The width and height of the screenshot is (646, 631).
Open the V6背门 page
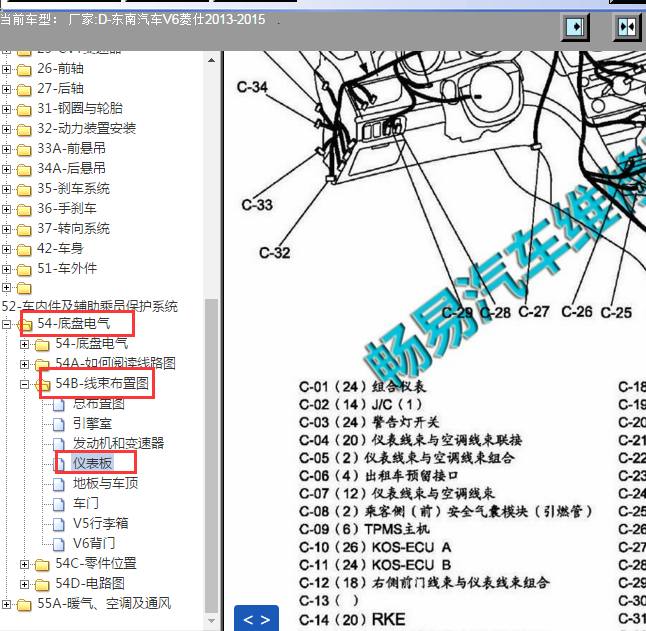pyautogui.click(x=94, y=543)
